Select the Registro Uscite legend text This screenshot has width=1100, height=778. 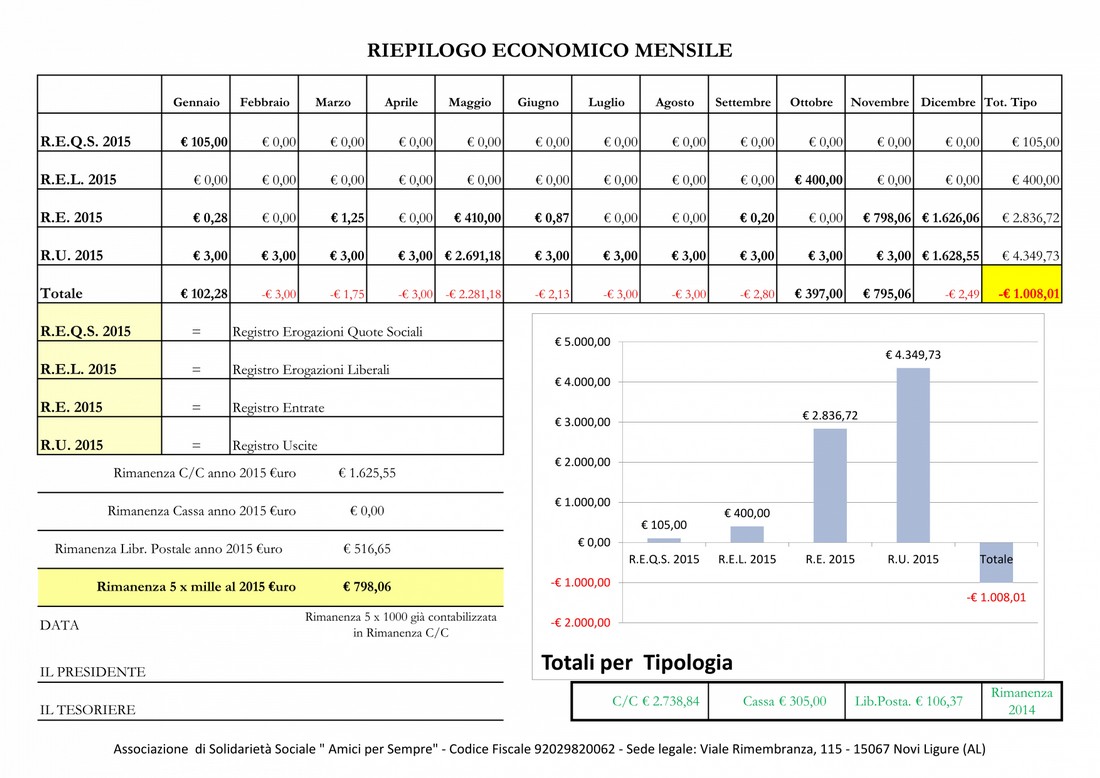coord(275,445)
